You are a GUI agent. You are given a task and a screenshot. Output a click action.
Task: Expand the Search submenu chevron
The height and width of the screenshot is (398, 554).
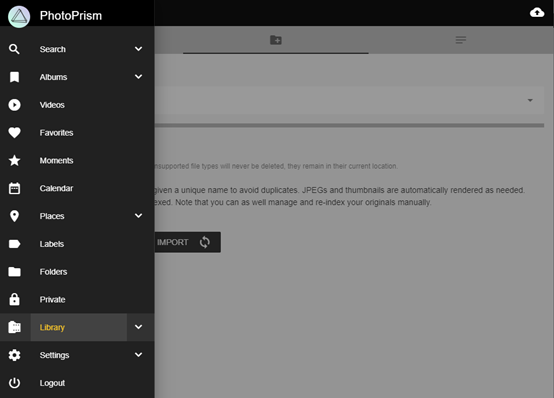(x=138, y=49)
